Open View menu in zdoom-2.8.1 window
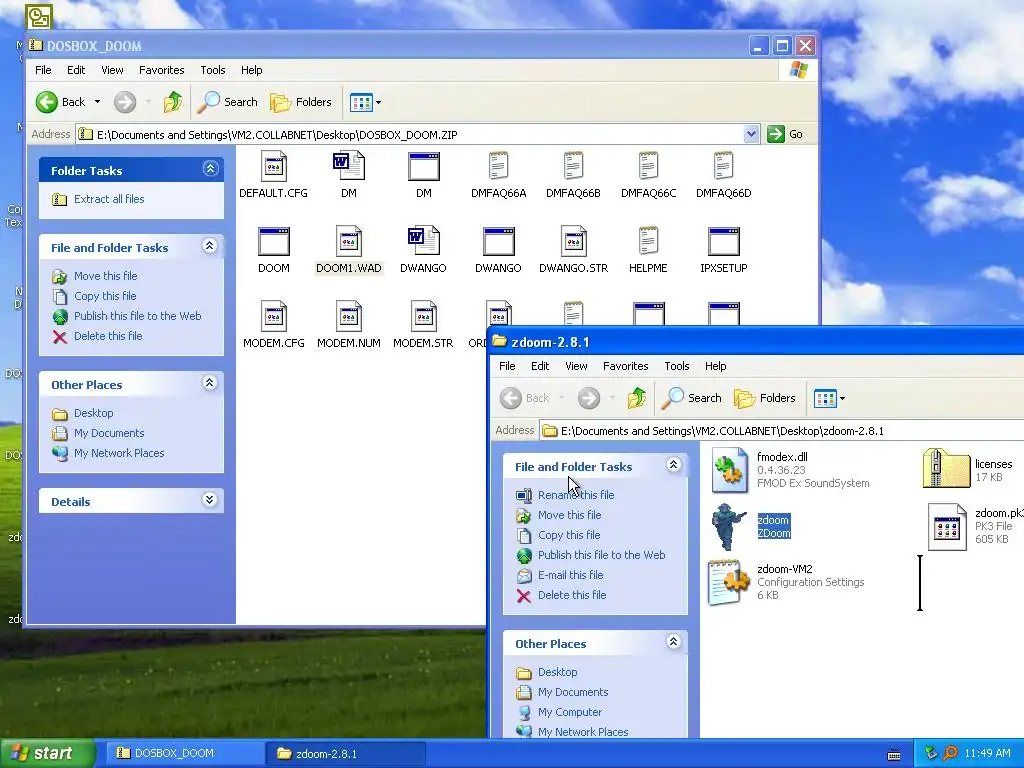The width and height of the screenshot is (1024, 768). [576, 366]
